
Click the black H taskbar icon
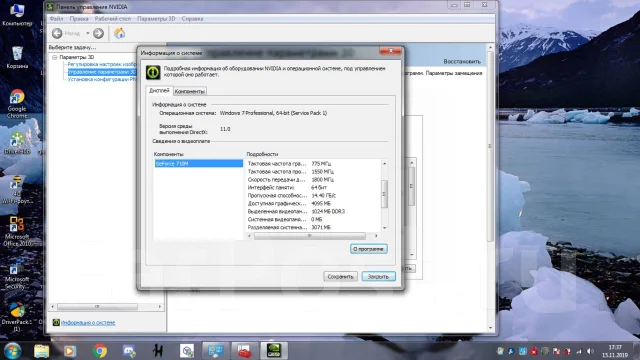click(158, 351)
